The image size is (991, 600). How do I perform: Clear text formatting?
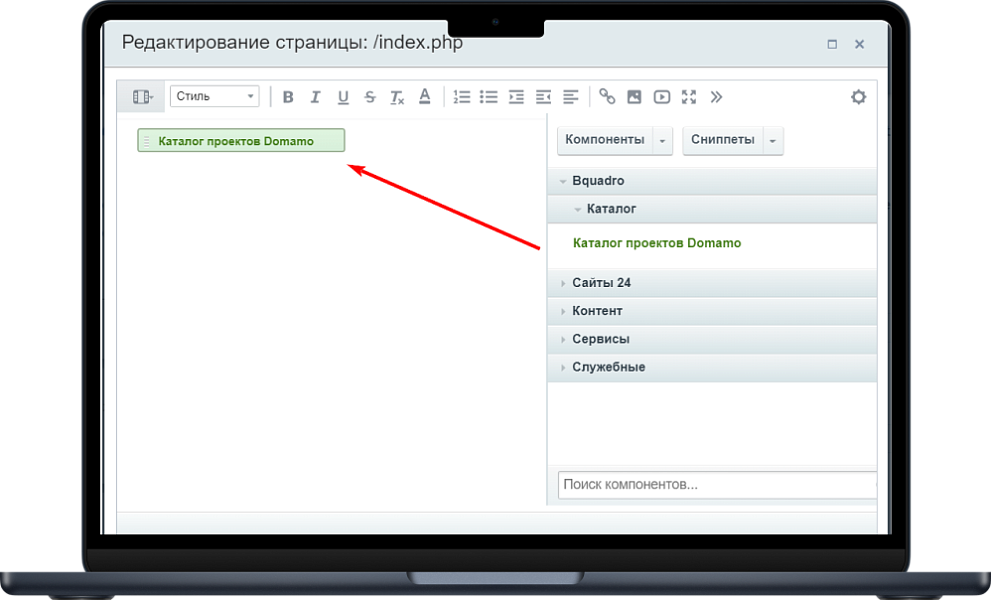point(397,97)
